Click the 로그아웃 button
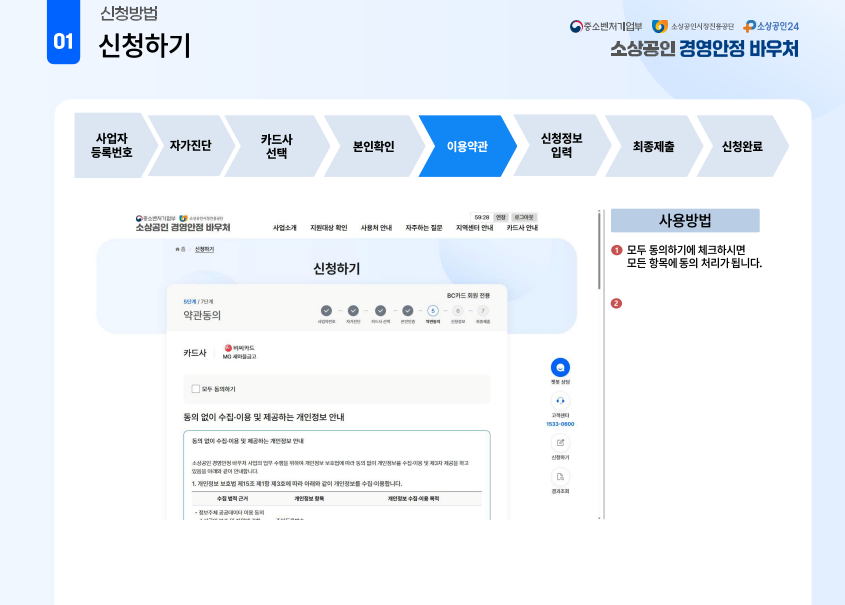Image resolution: width=845 pixels, height=605 pixels. (x=524, y=217)
